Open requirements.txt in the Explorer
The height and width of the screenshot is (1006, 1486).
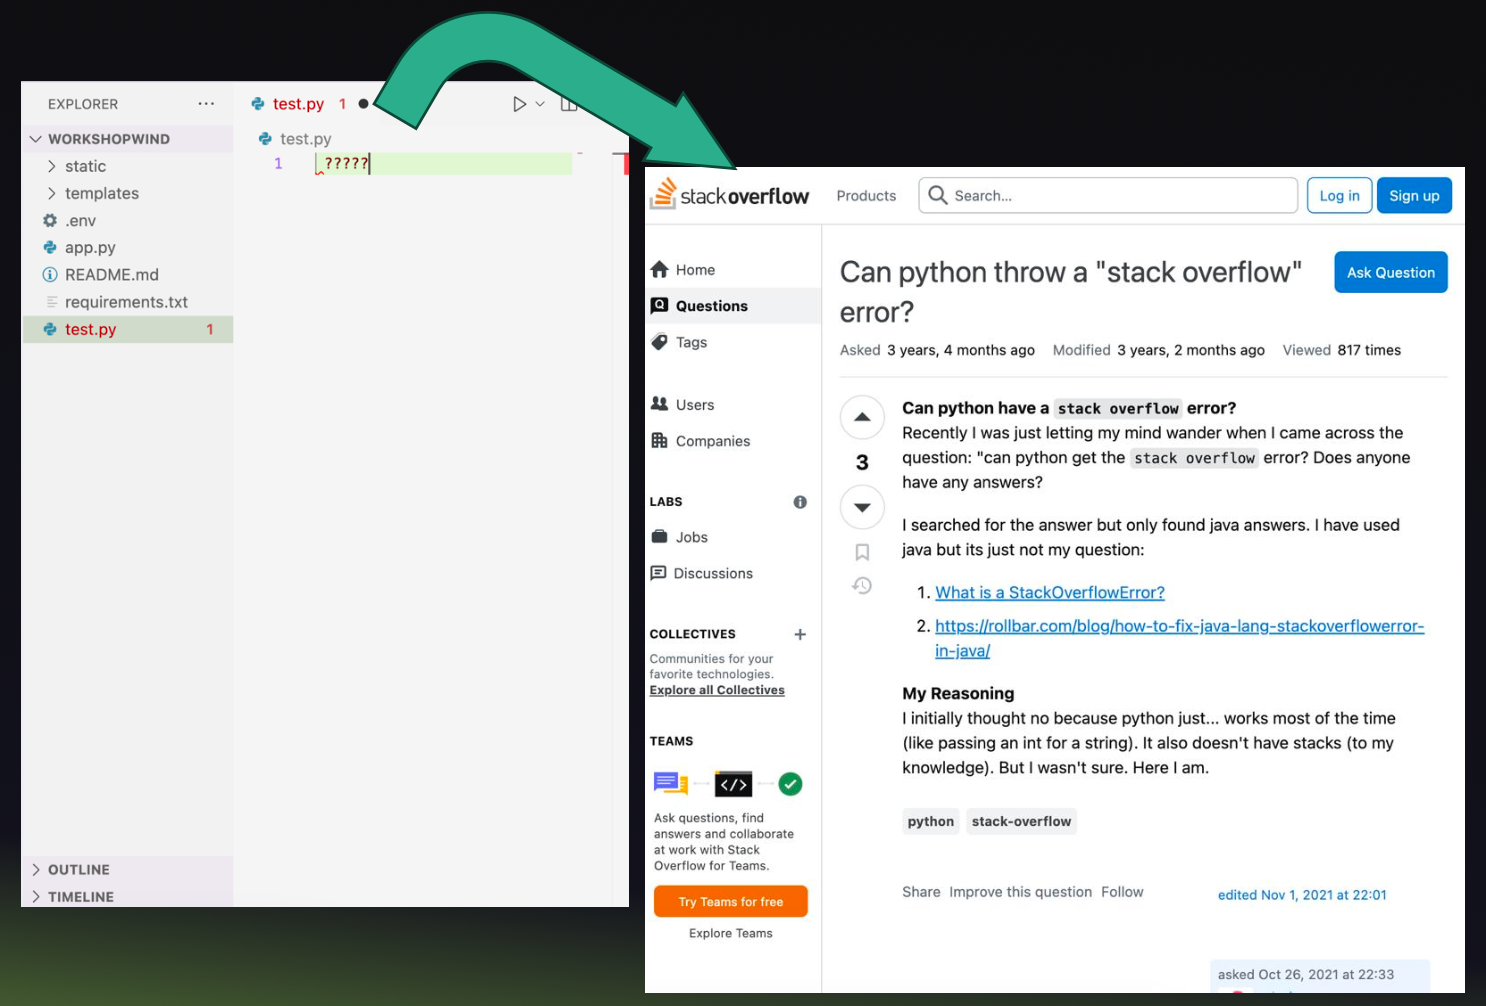127,302
